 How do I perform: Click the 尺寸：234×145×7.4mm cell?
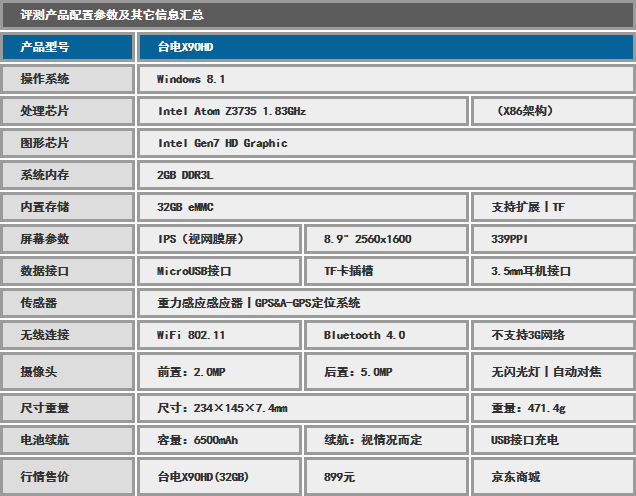coord(303,408)
